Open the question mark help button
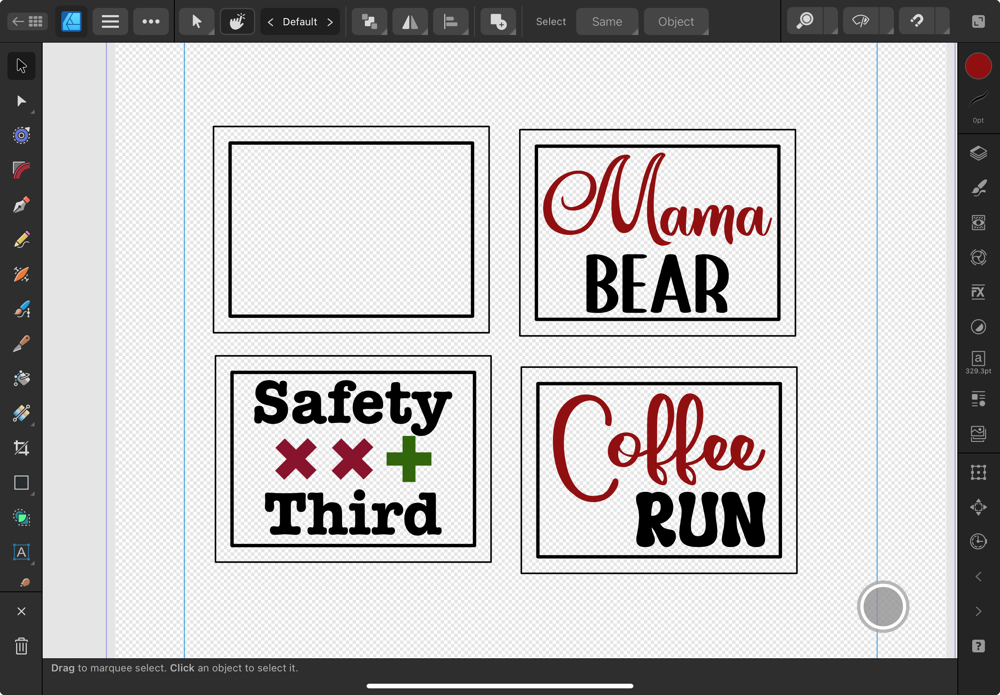1000x695 pixels. pos(978,646)
